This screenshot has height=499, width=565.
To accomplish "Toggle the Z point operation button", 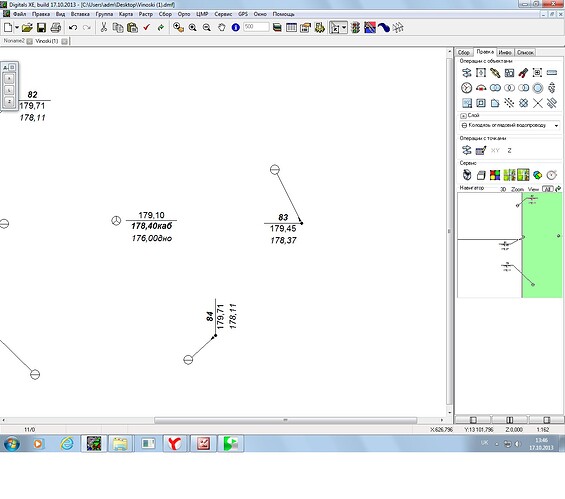I will pyautogui.click(x=509, y=151).
